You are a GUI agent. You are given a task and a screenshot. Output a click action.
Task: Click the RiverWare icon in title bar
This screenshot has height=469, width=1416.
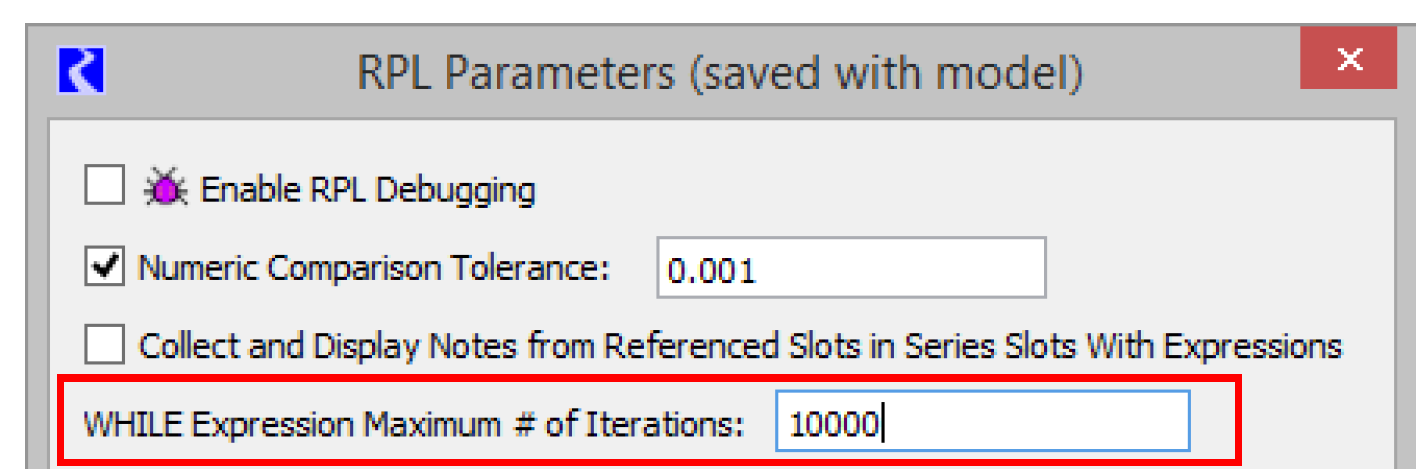(x=82, y=71)
